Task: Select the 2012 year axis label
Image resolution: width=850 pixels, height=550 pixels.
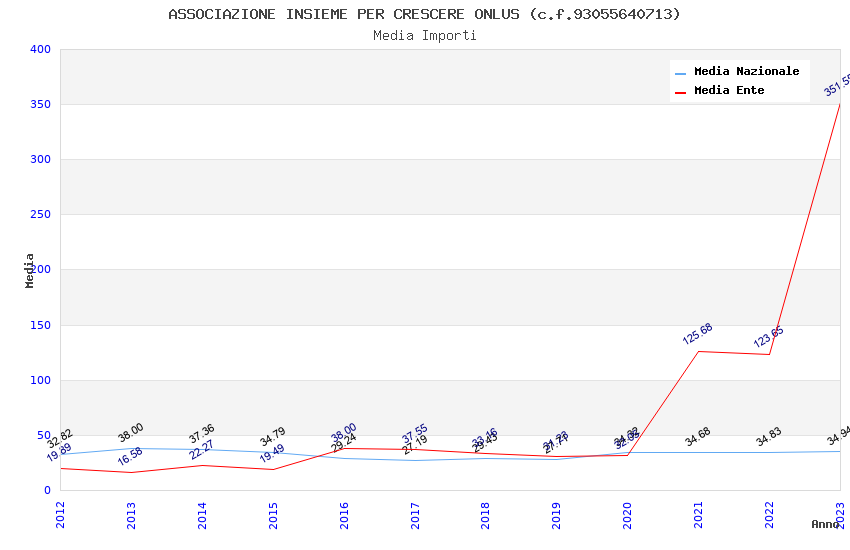Action: [x=60, y=515]
